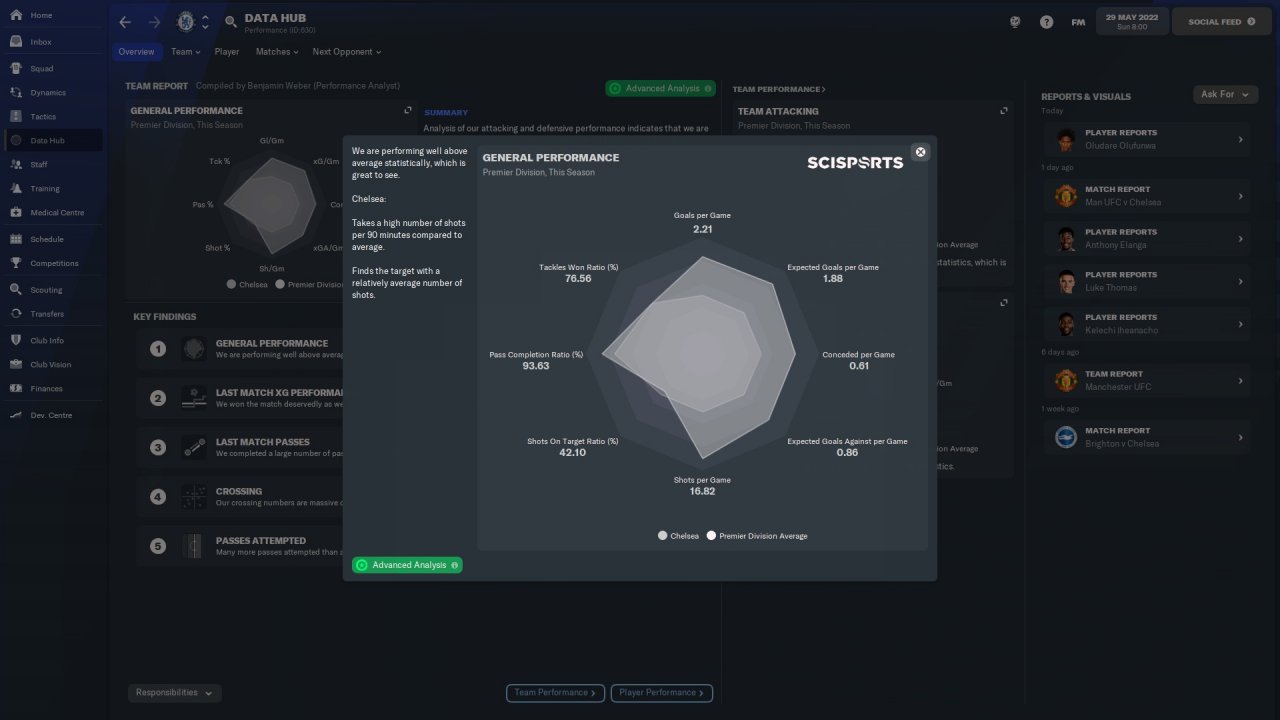
Task: Click the Anthony Elanga player portrait
Action: pyautogui.click(x=1065, y=238)
